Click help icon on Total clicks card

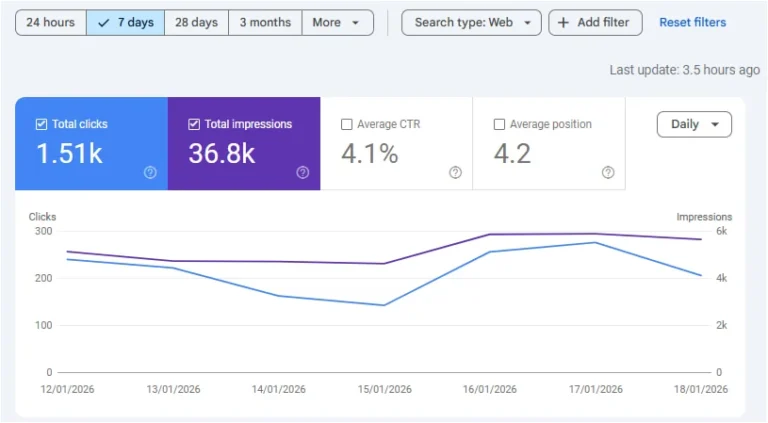coord(150,172)
